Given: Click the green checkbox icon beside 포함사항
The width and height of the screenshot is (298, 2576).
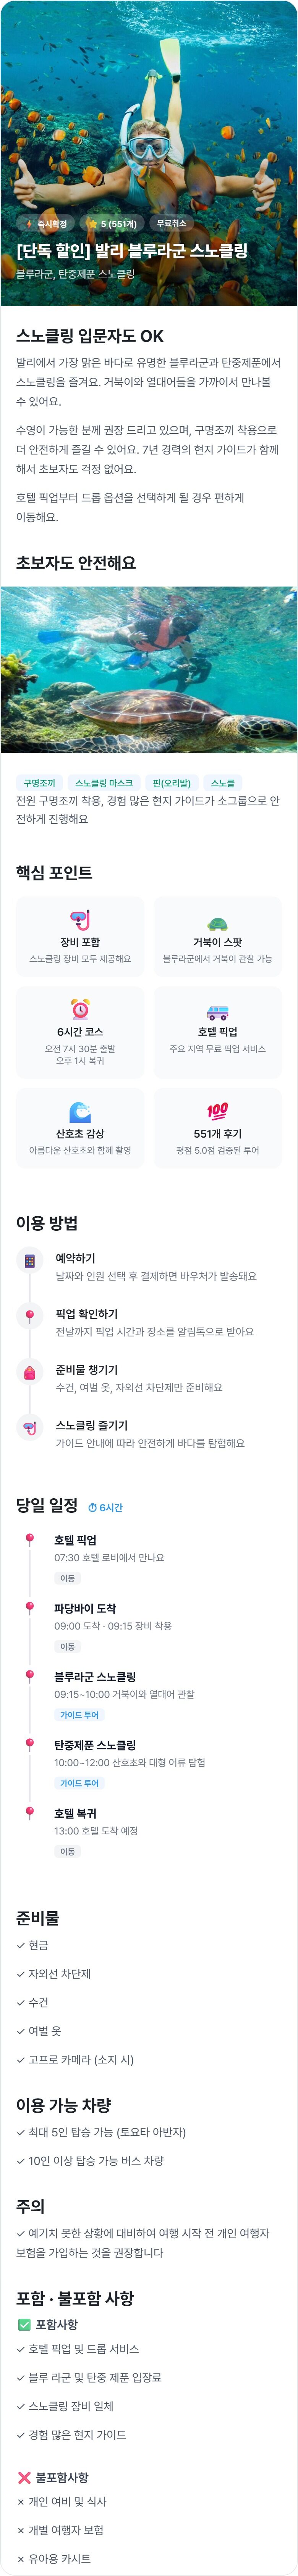Looking at the screenshot, I should (x=24, y=2325).
